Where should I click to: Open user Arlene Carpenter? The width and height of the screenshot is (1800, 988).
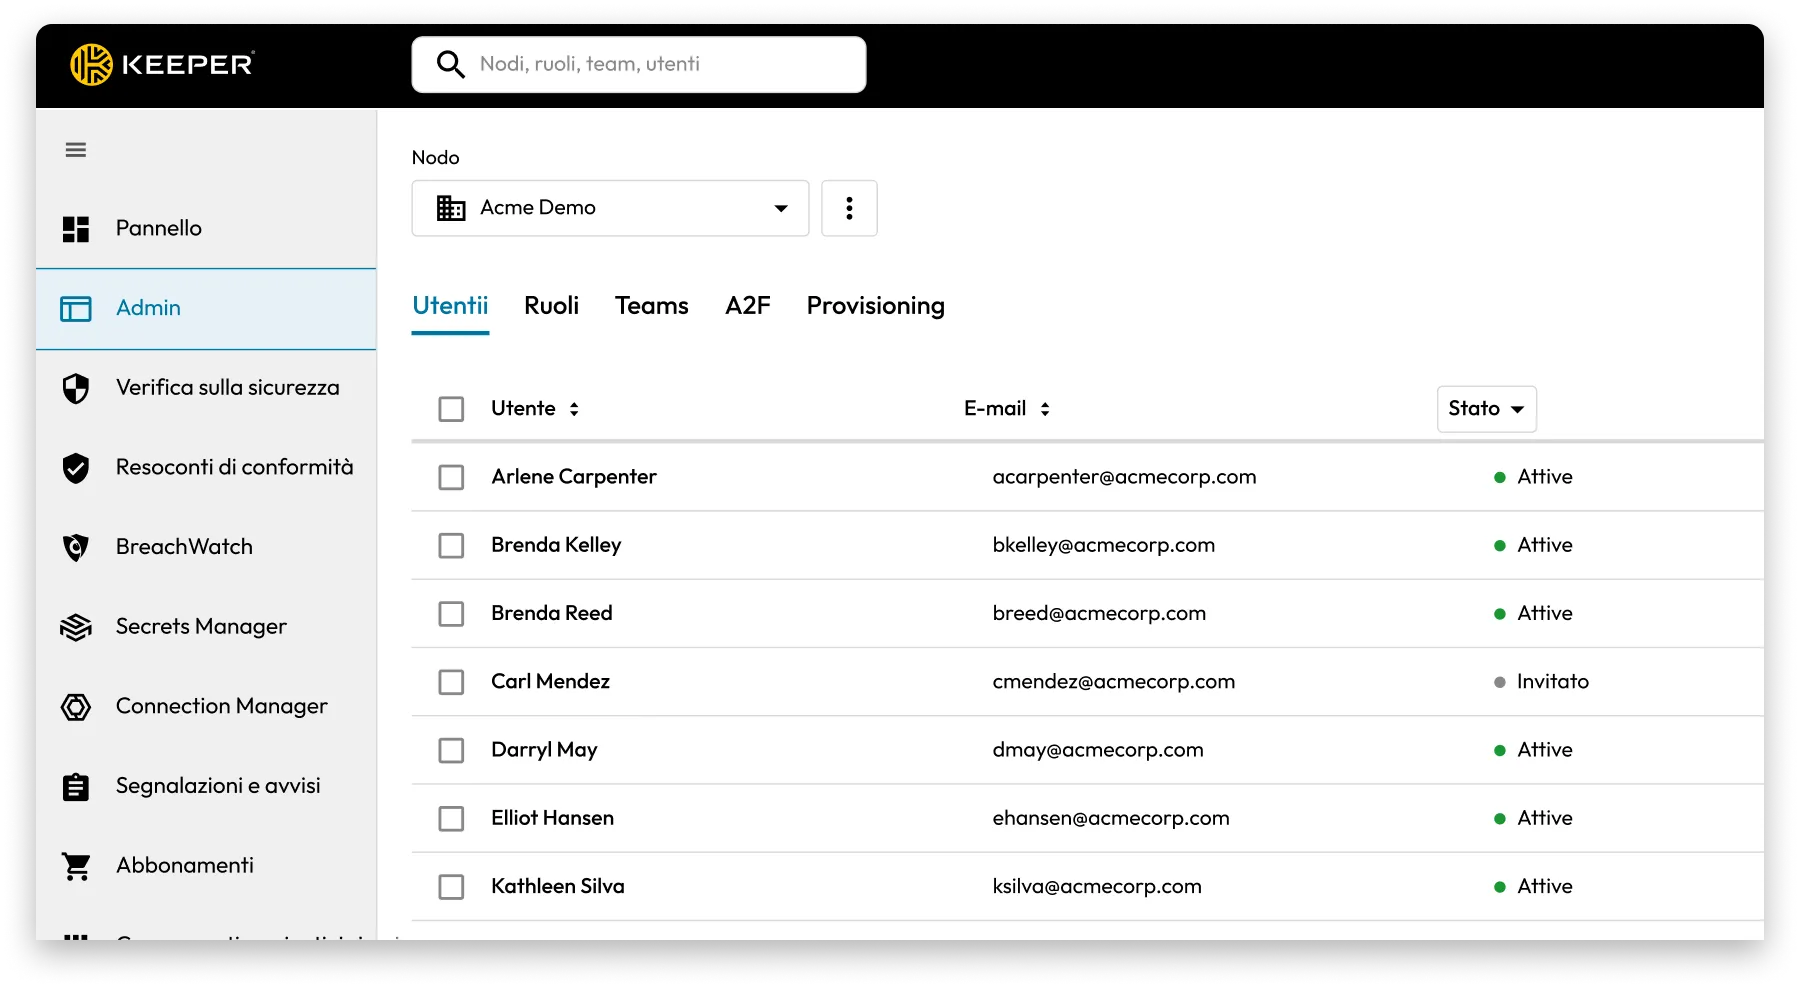pos(574,477)
